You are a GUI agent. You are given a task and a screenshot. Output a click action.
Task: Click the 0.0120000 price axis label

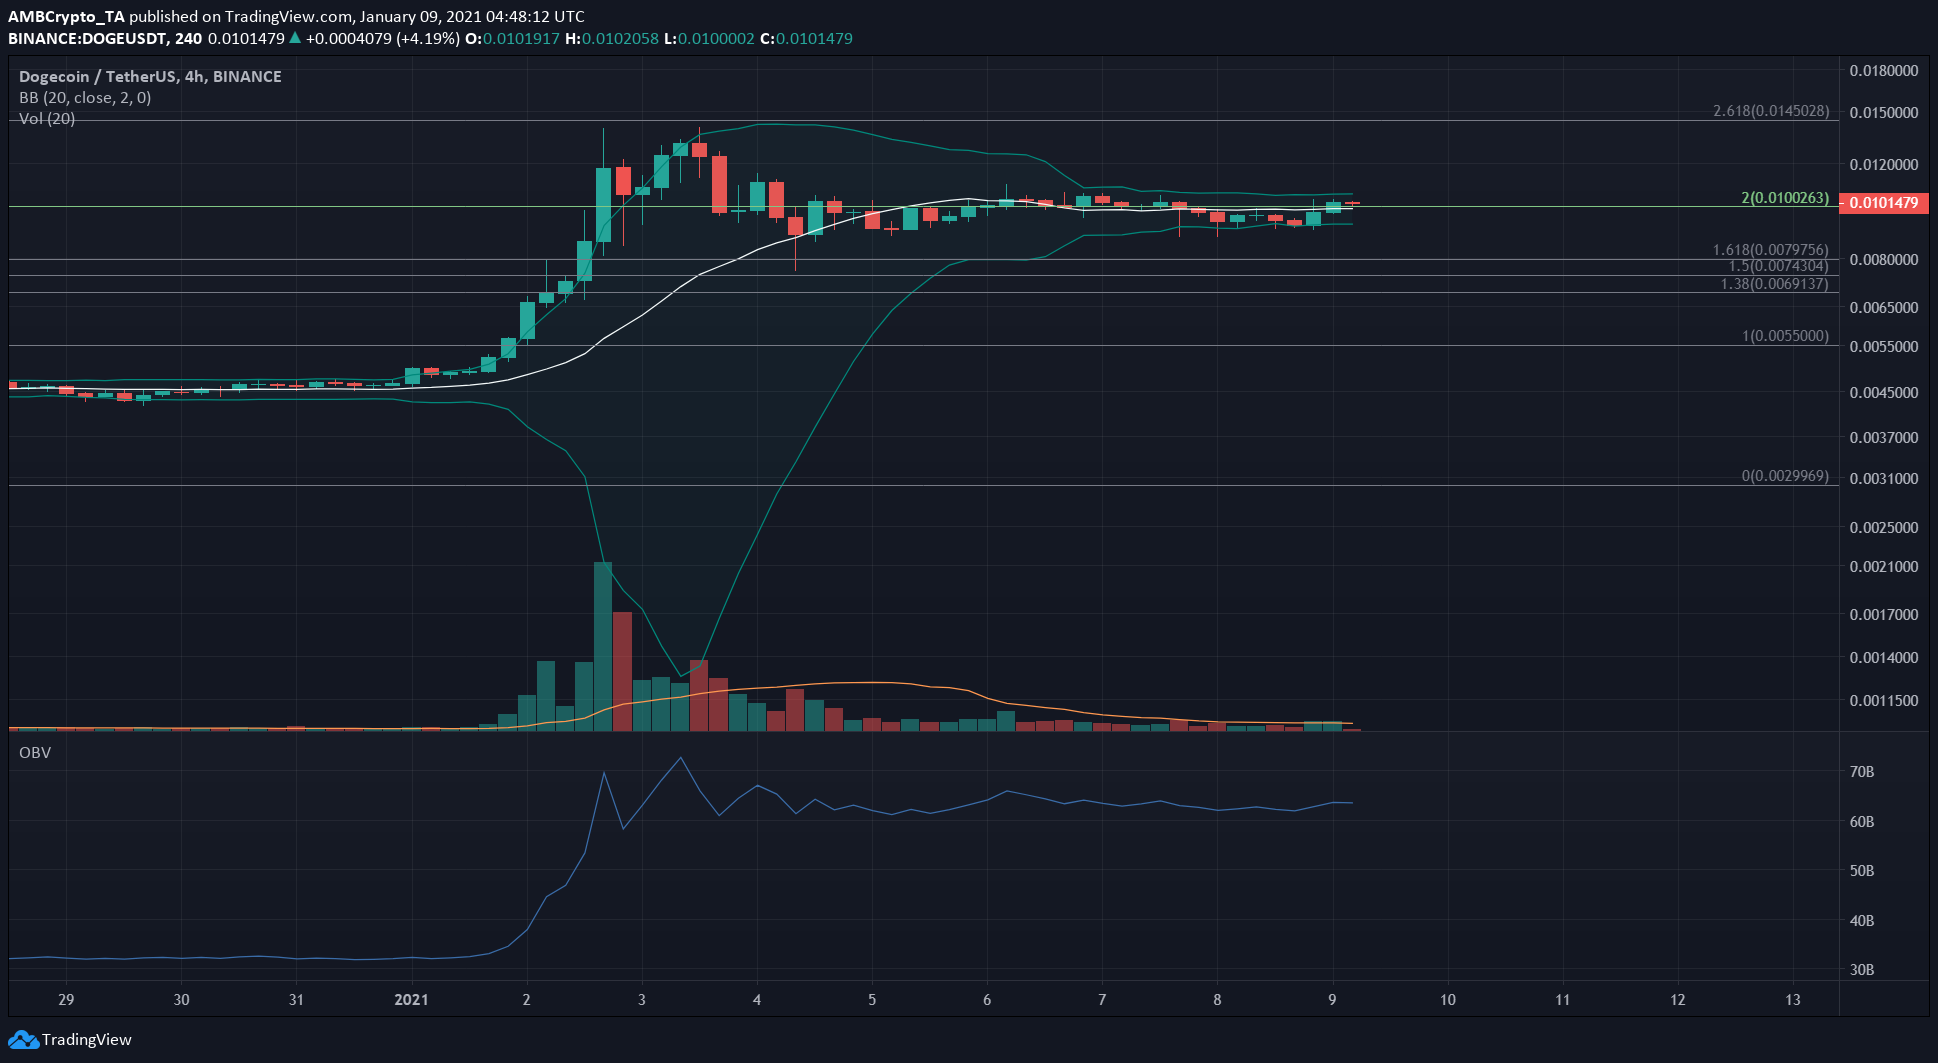[1884, 164]
